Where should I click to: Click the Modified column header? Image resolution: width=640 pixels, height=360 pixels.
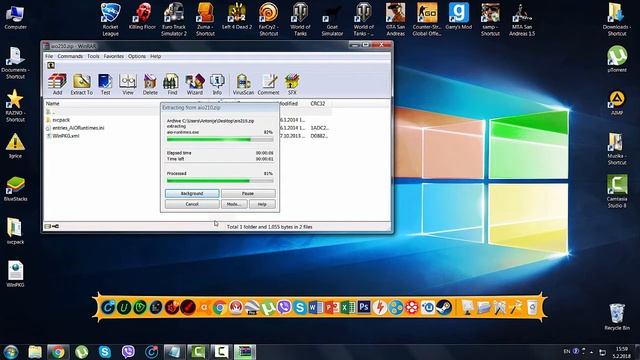289,104
